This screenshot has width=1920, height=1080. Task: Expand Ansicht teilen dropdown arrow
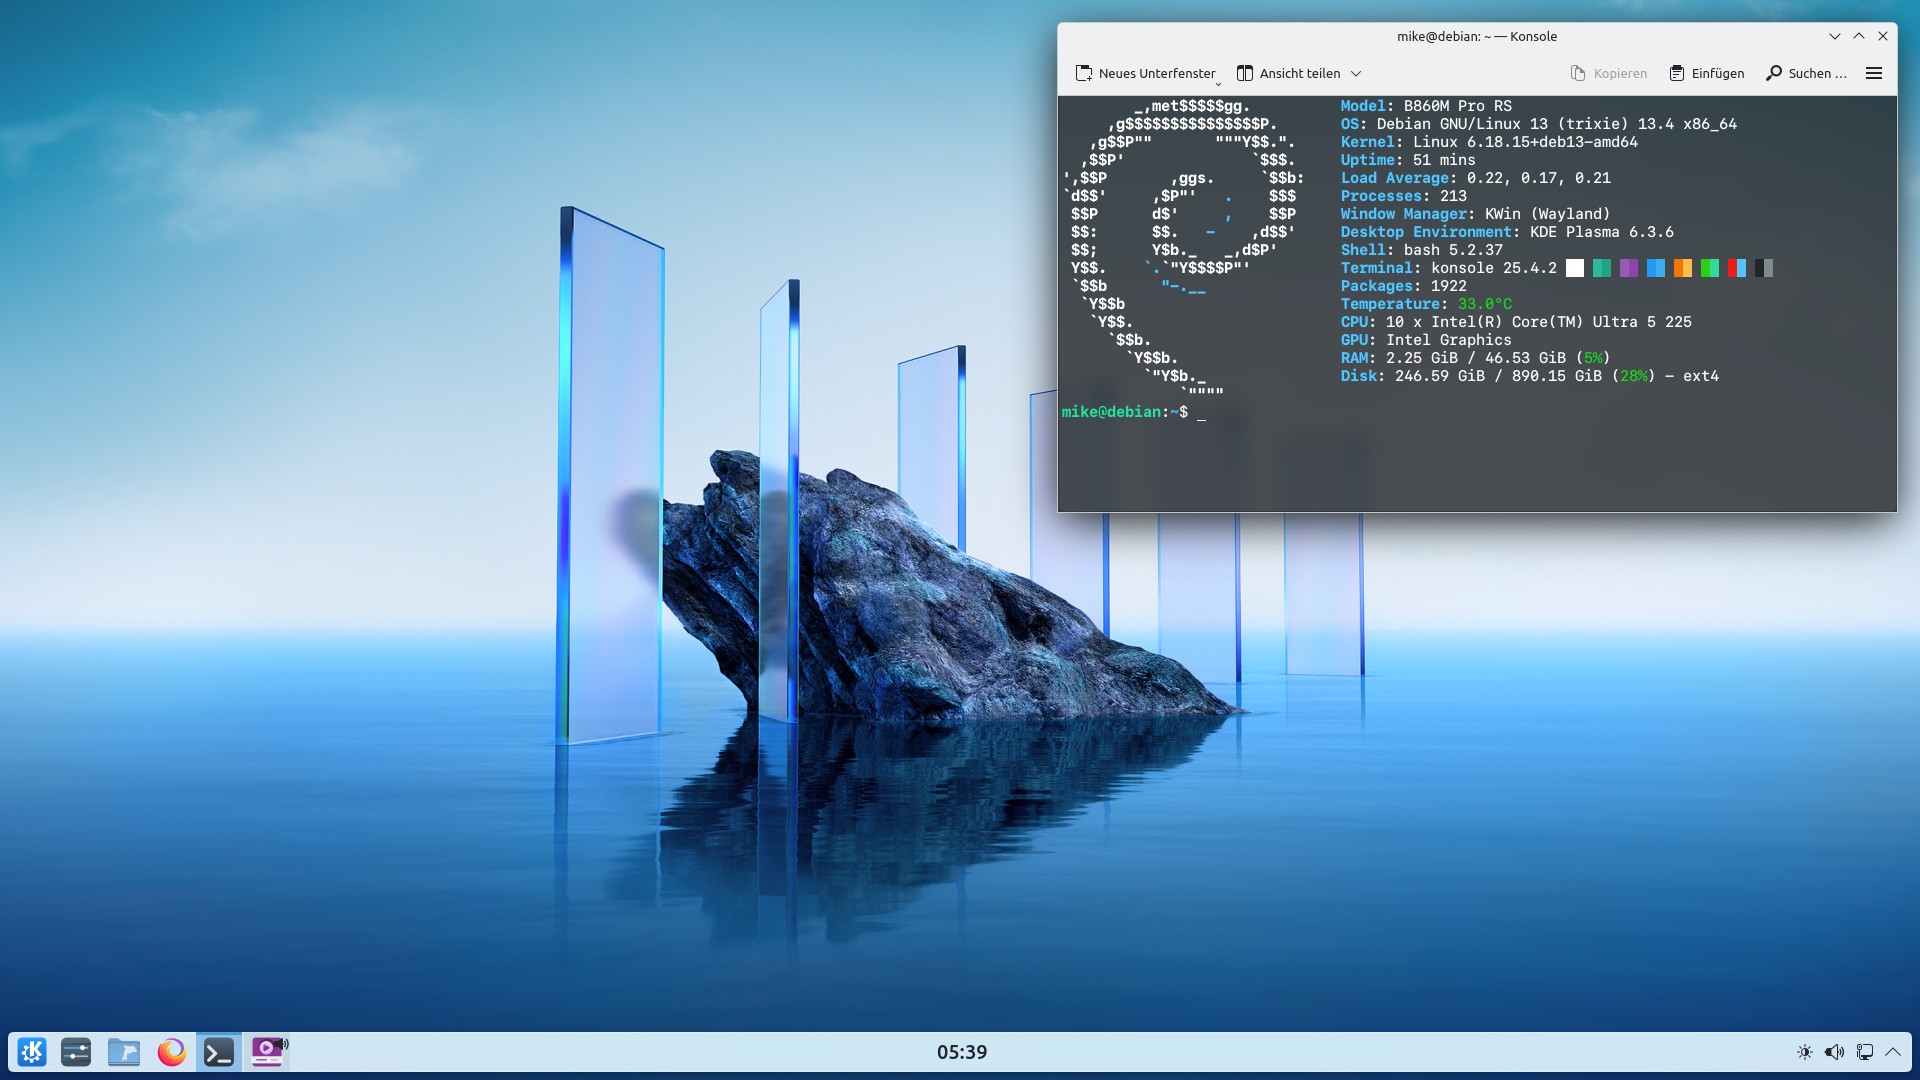tap(1356, 74)
